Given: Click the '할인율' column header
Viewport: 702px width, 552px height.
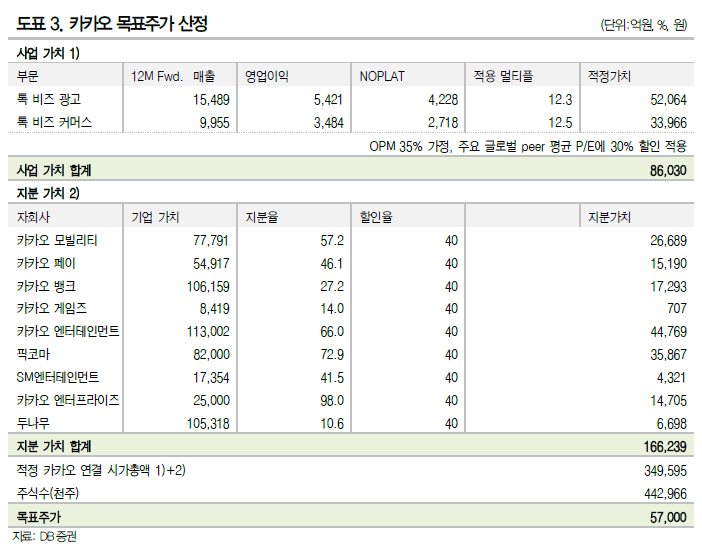Looking at the screenshot, I should (x=376, y=217).
